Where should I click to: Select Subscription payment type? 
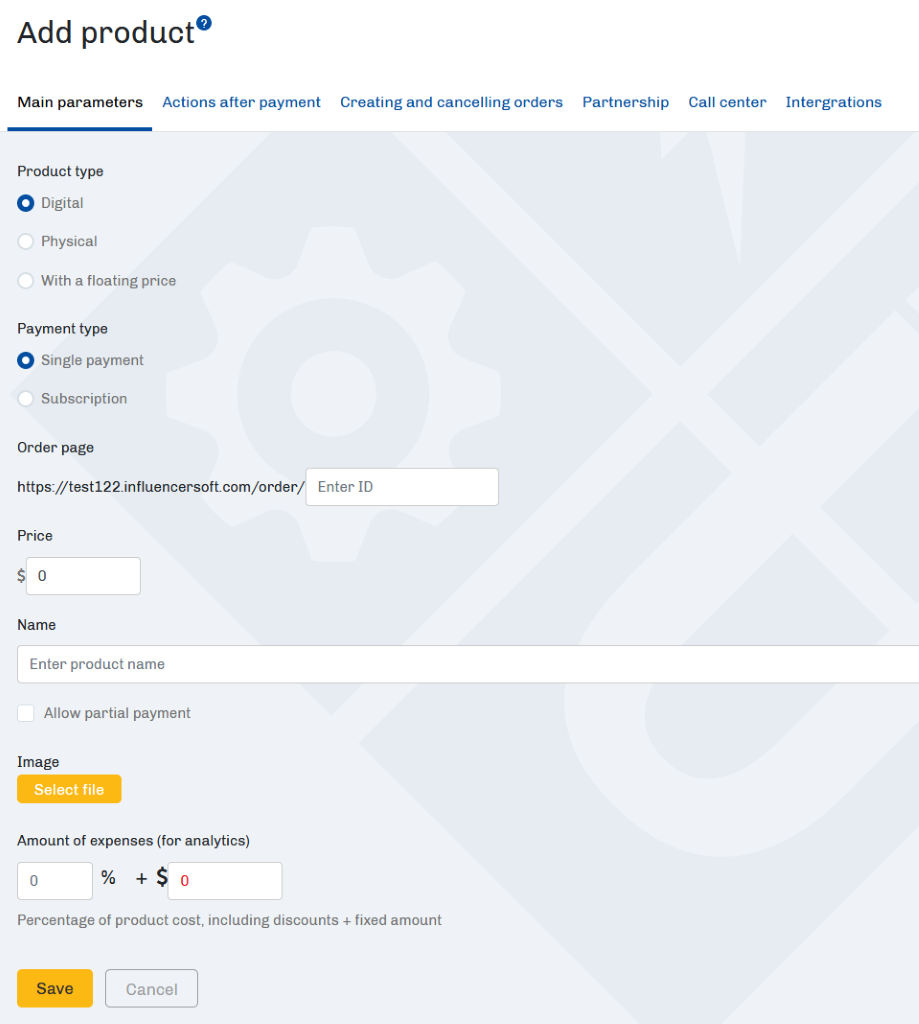tap(26, 399)
